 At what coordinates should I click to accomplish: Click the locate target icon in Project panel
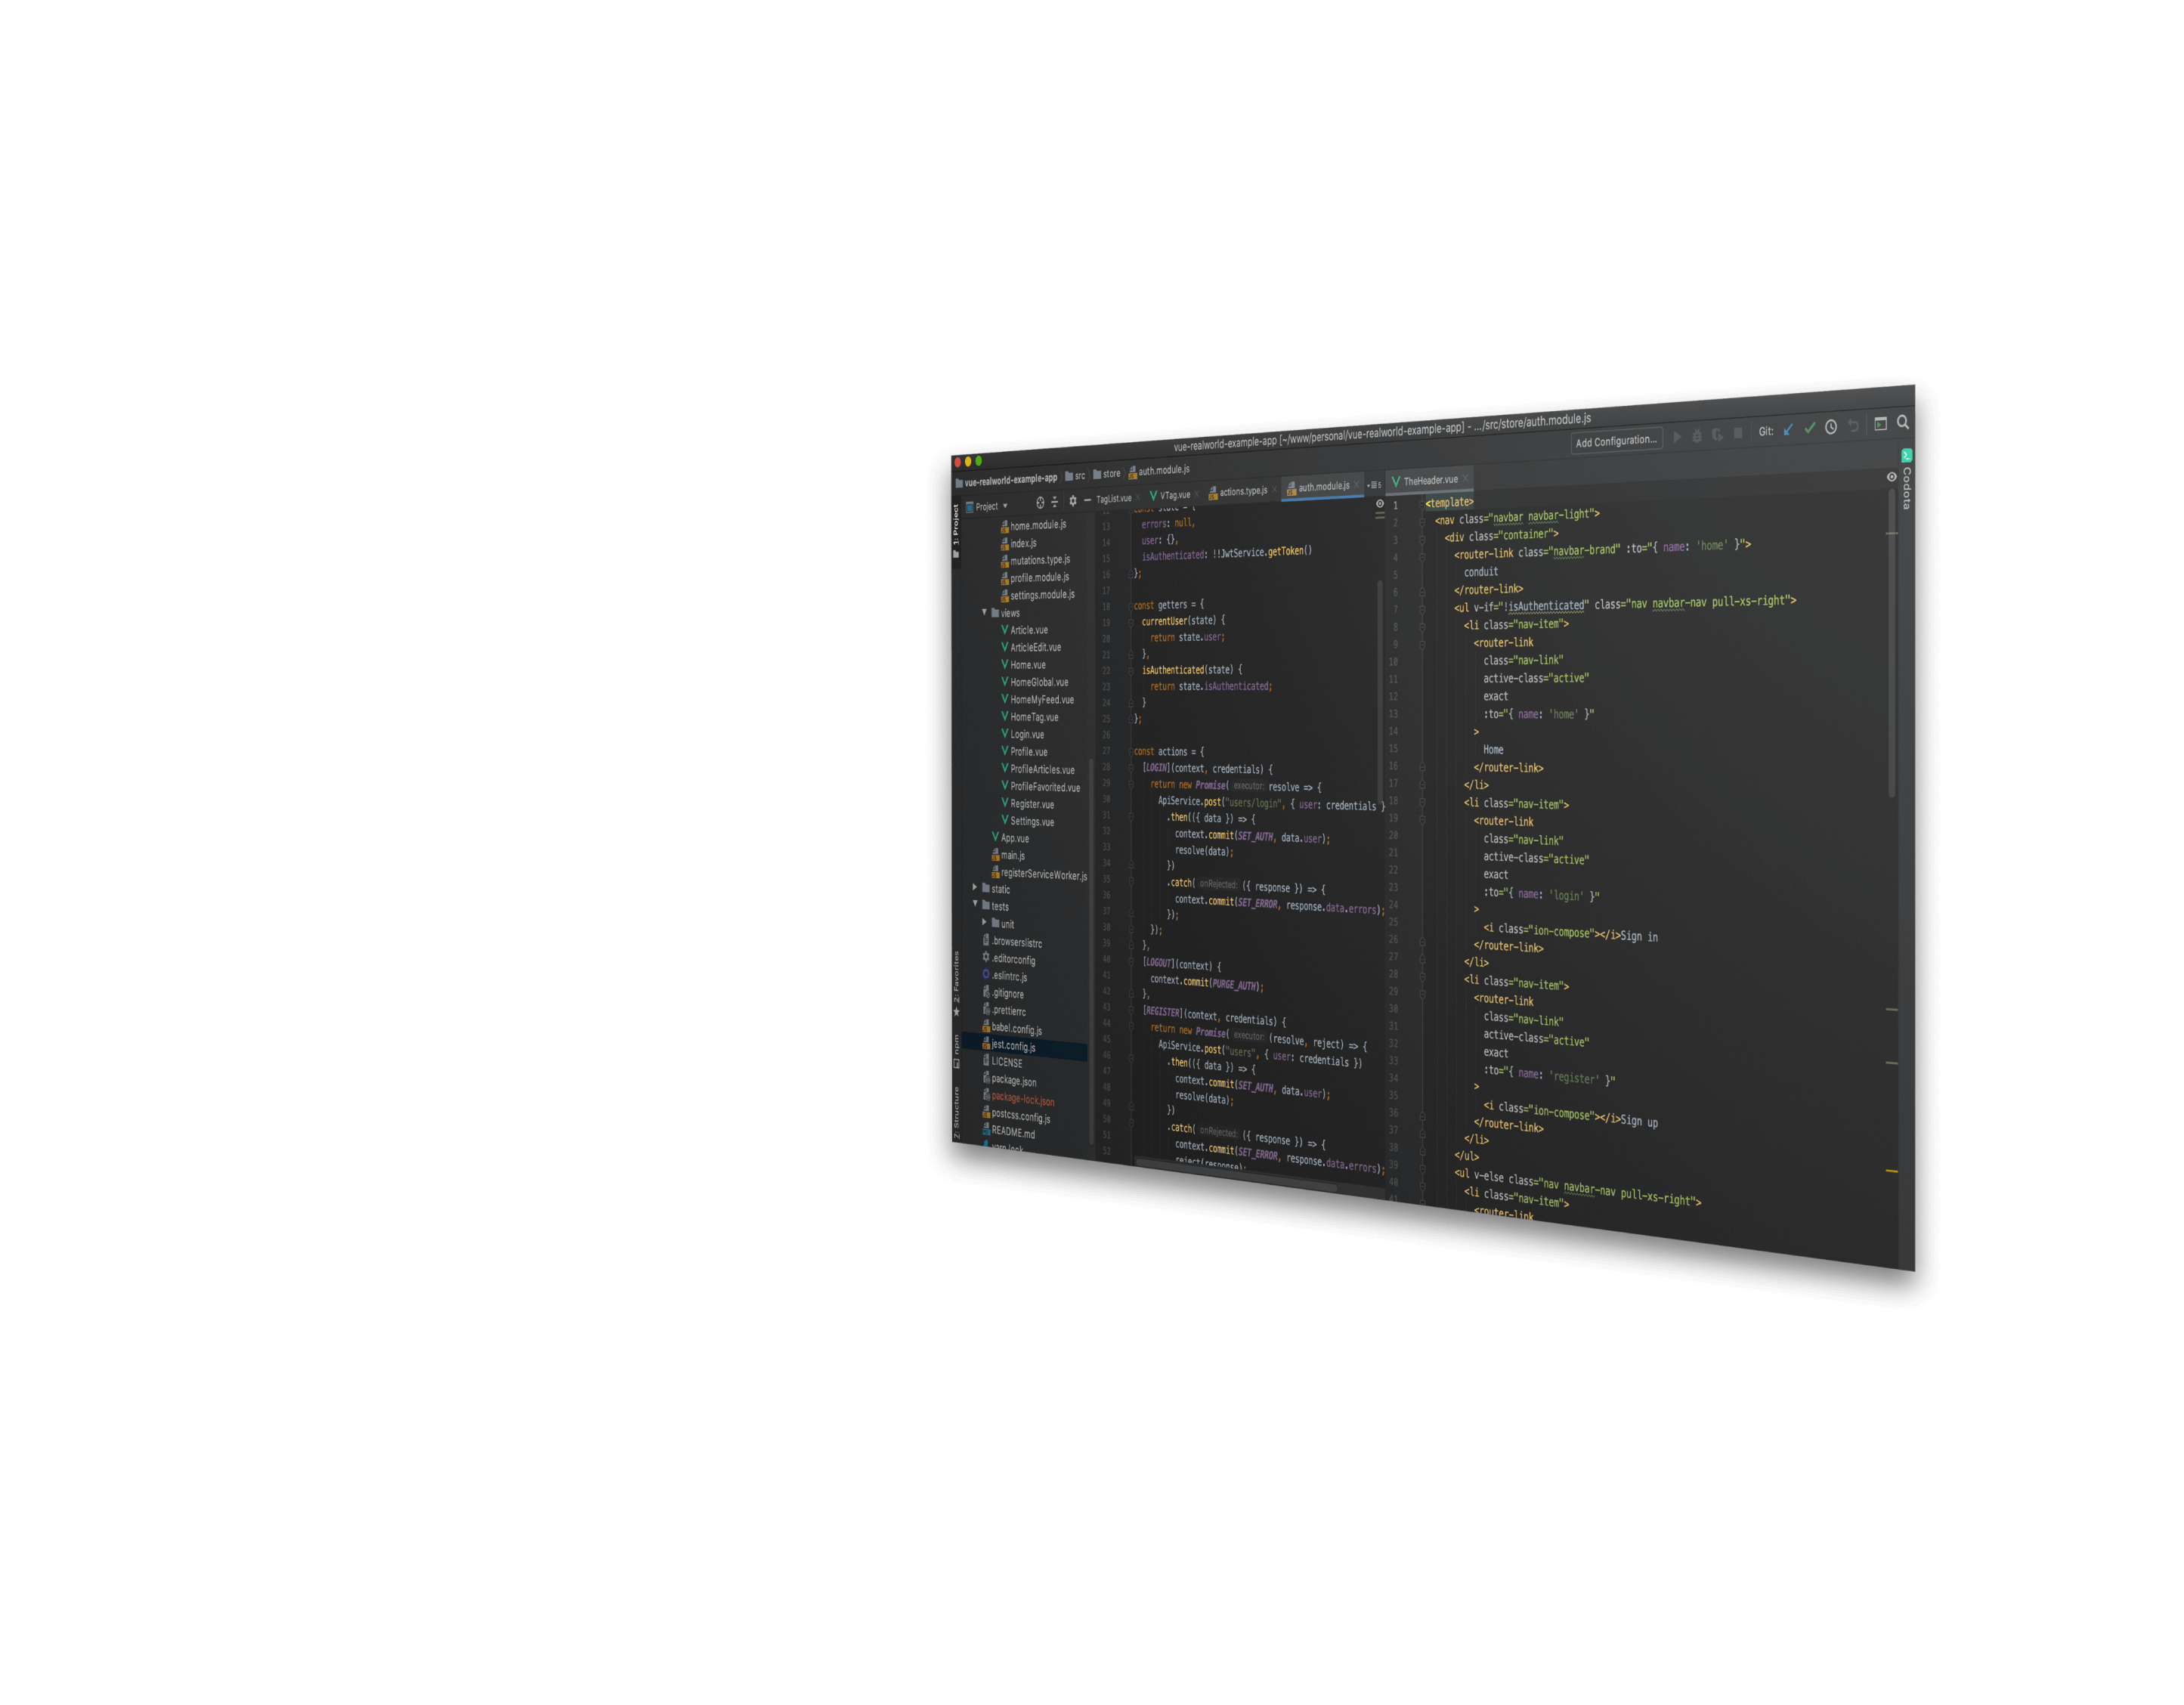[x=1040, y=503]
